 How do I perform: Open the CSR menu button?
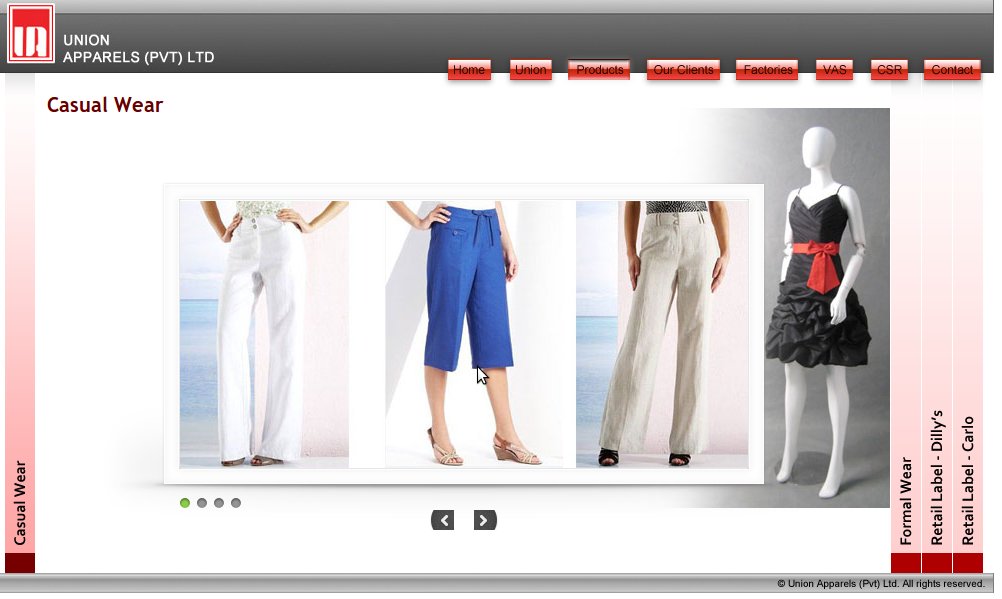point(889,70)
